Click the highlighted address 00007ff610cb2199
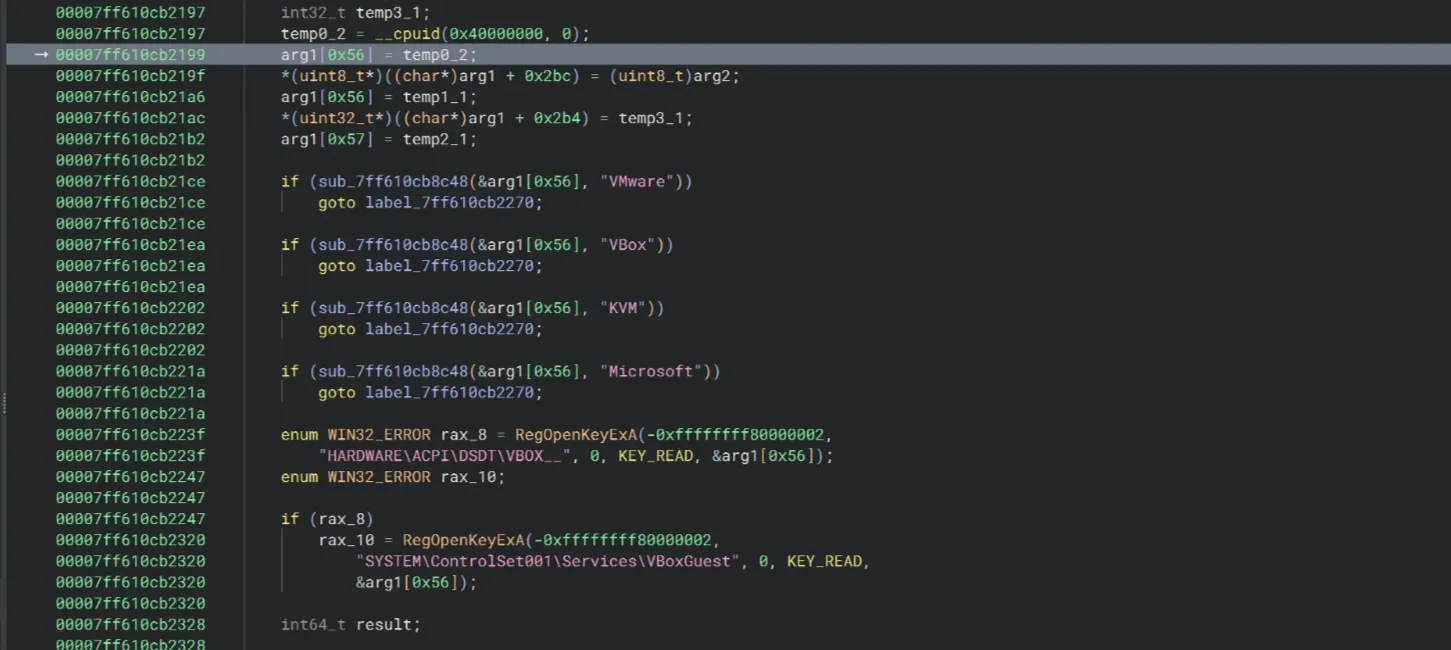 pos(130,55)
